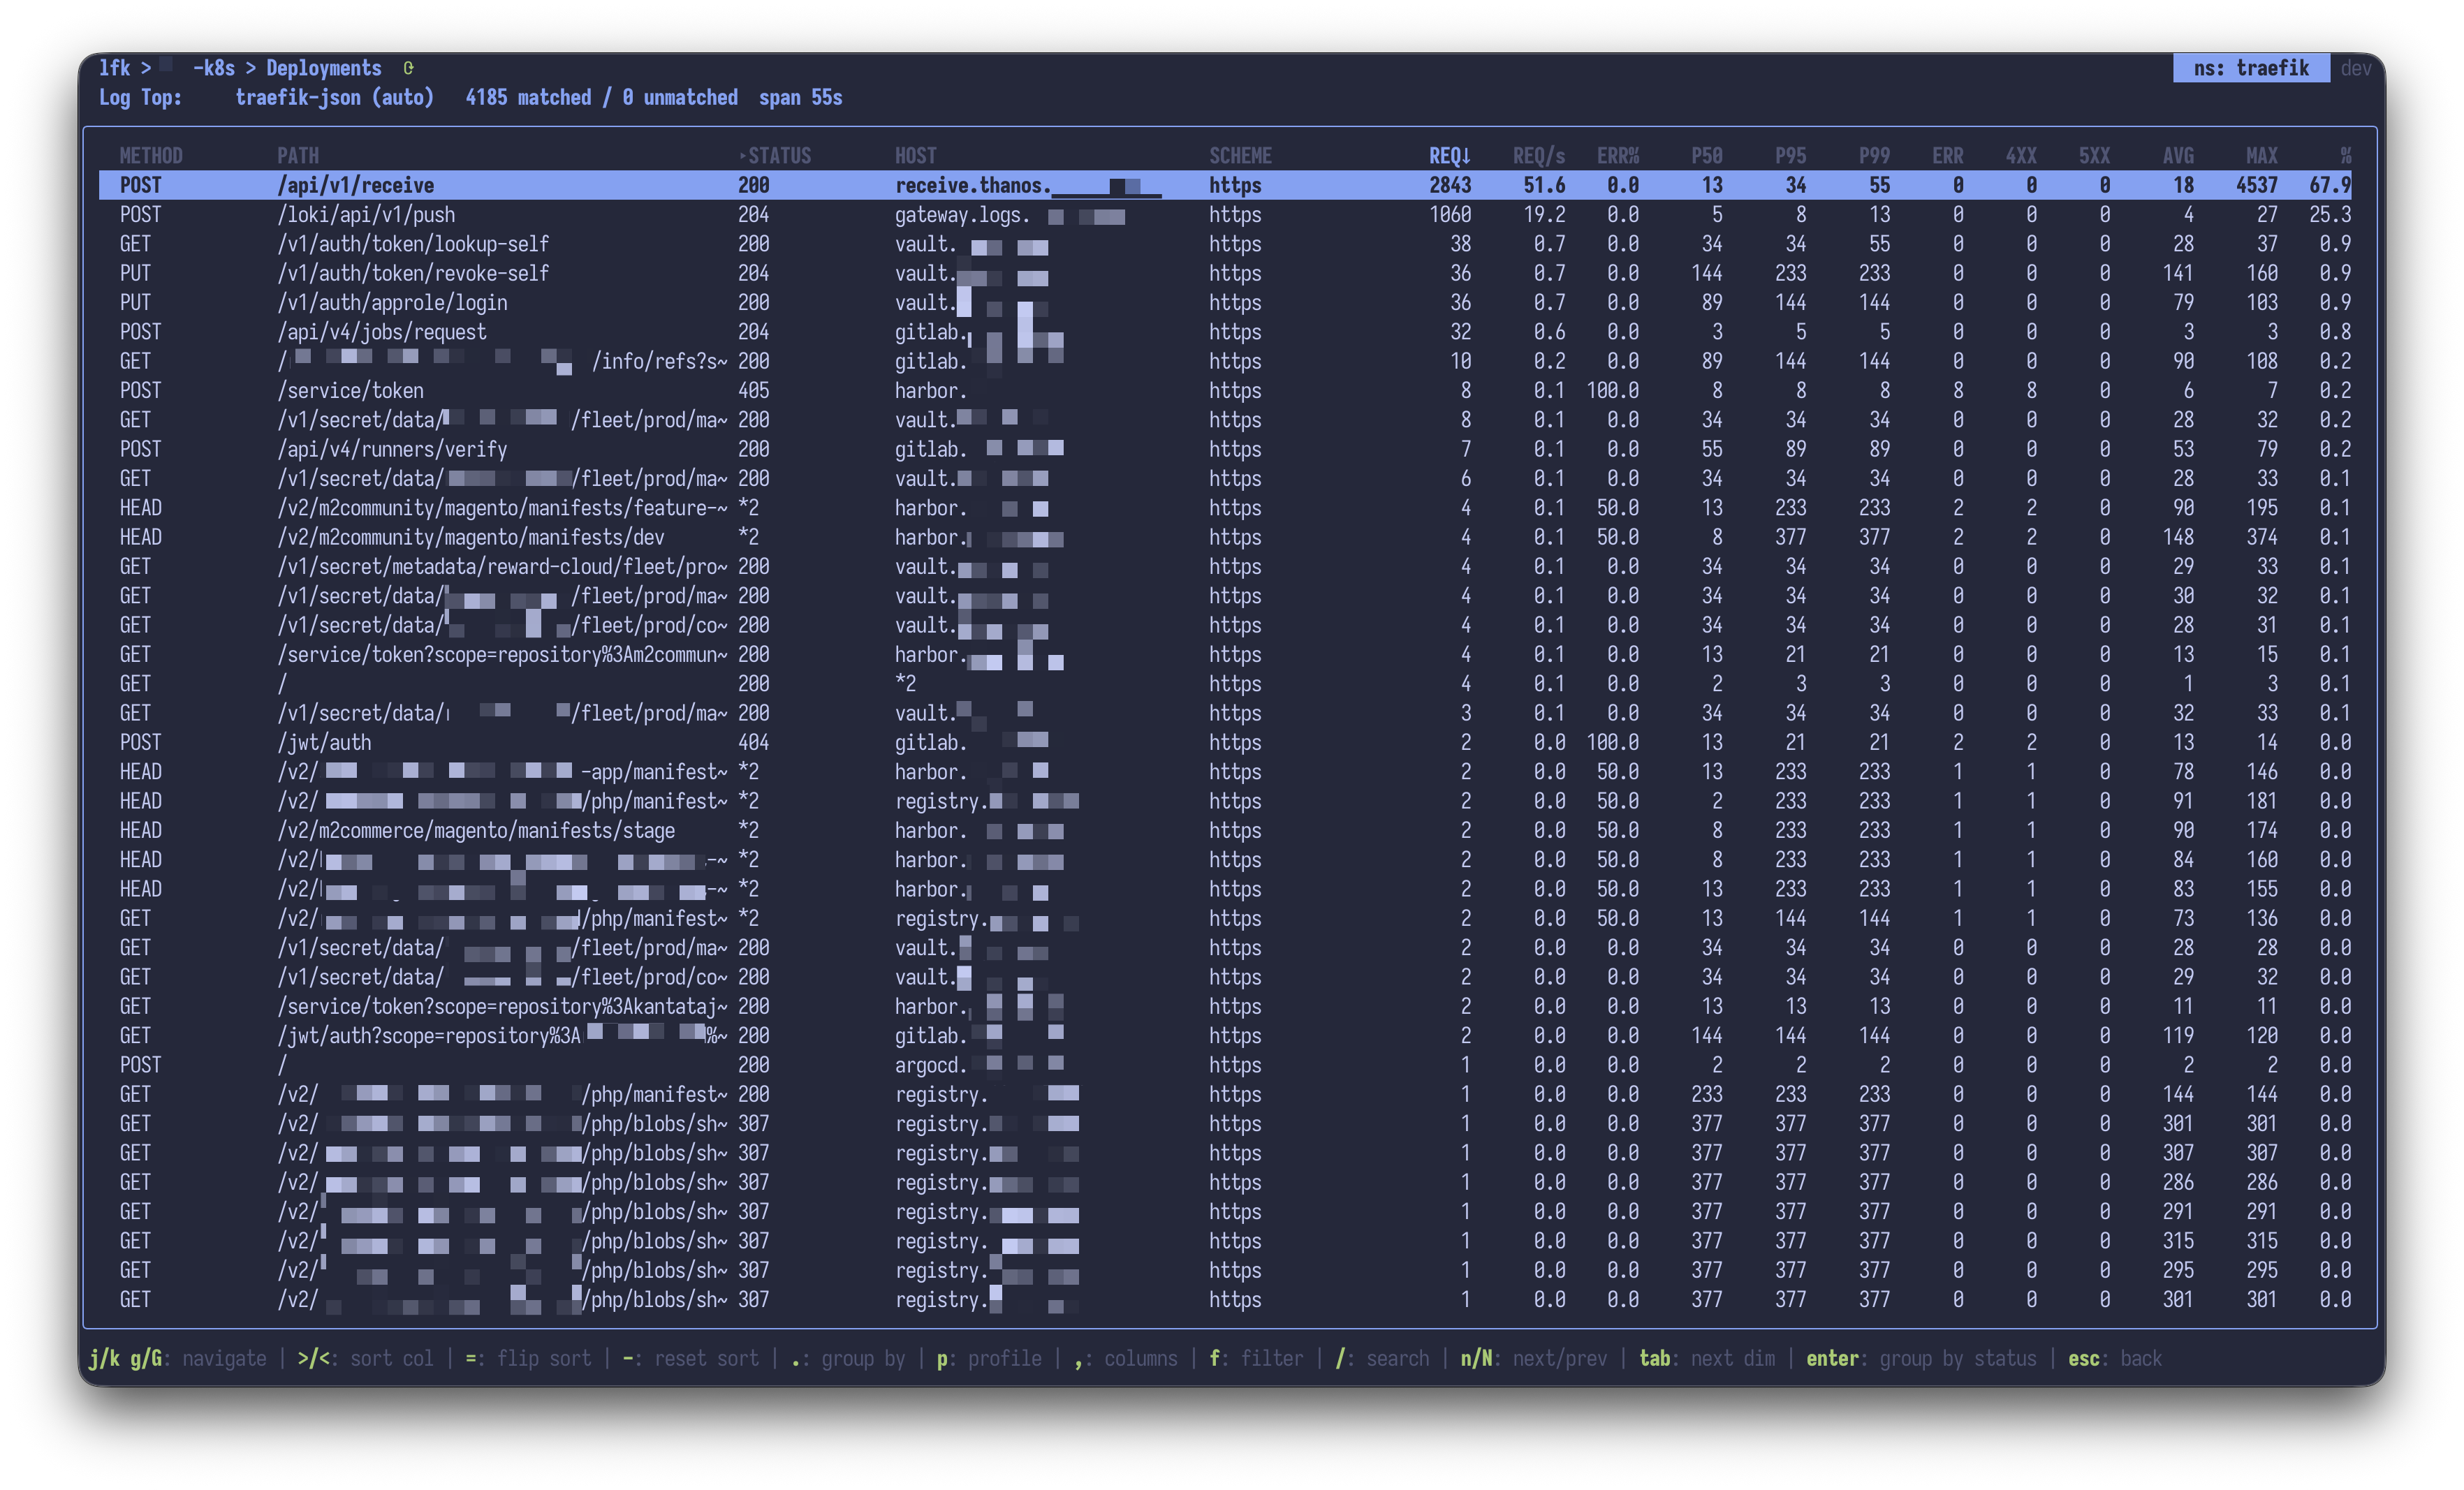Select the /v2/m2community/magento/manifests/dev row
The width and height of the screenshot is (2464, 1490).
coord(1225,537)
